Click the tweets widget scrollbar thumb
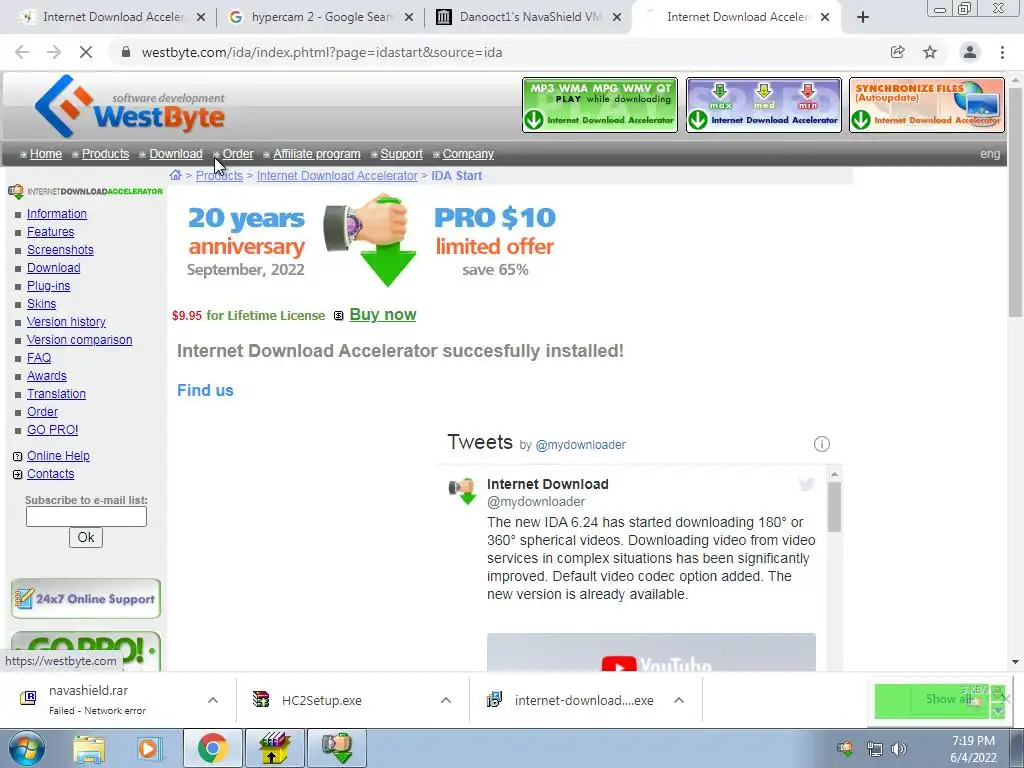 (x=834, y=507)
